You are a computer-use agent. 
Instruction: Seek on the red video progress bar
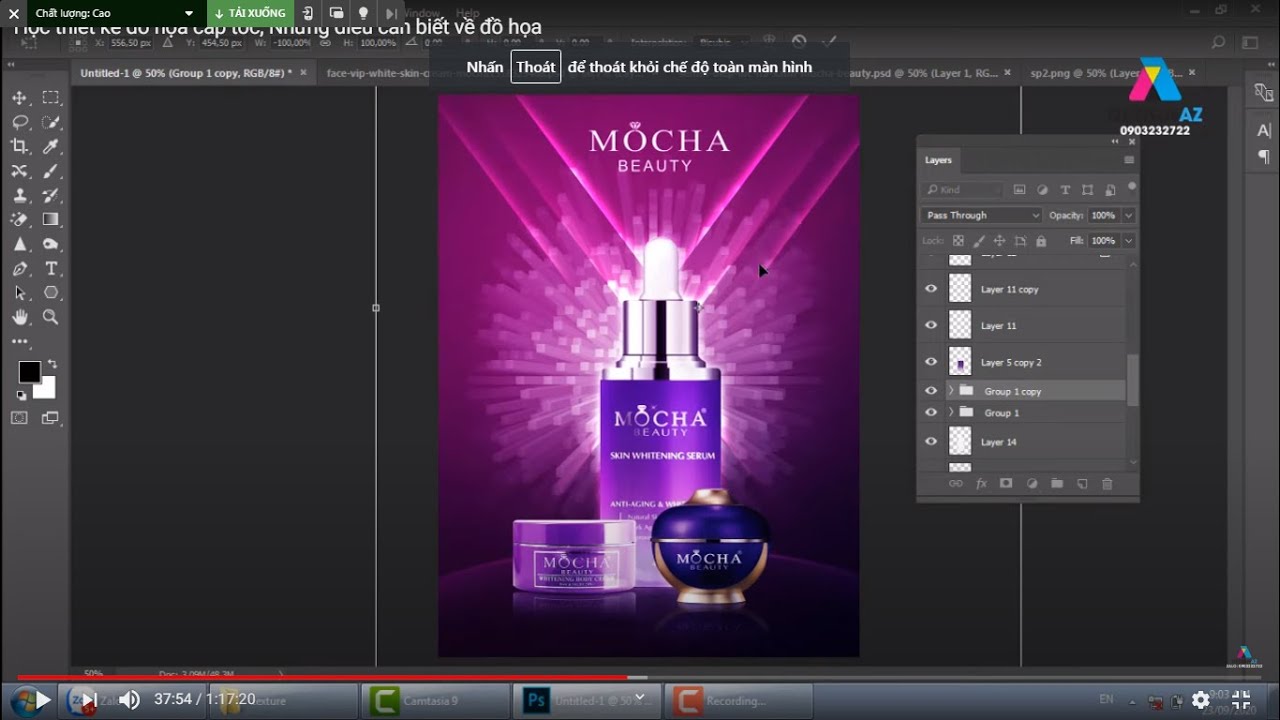(640, 677)
